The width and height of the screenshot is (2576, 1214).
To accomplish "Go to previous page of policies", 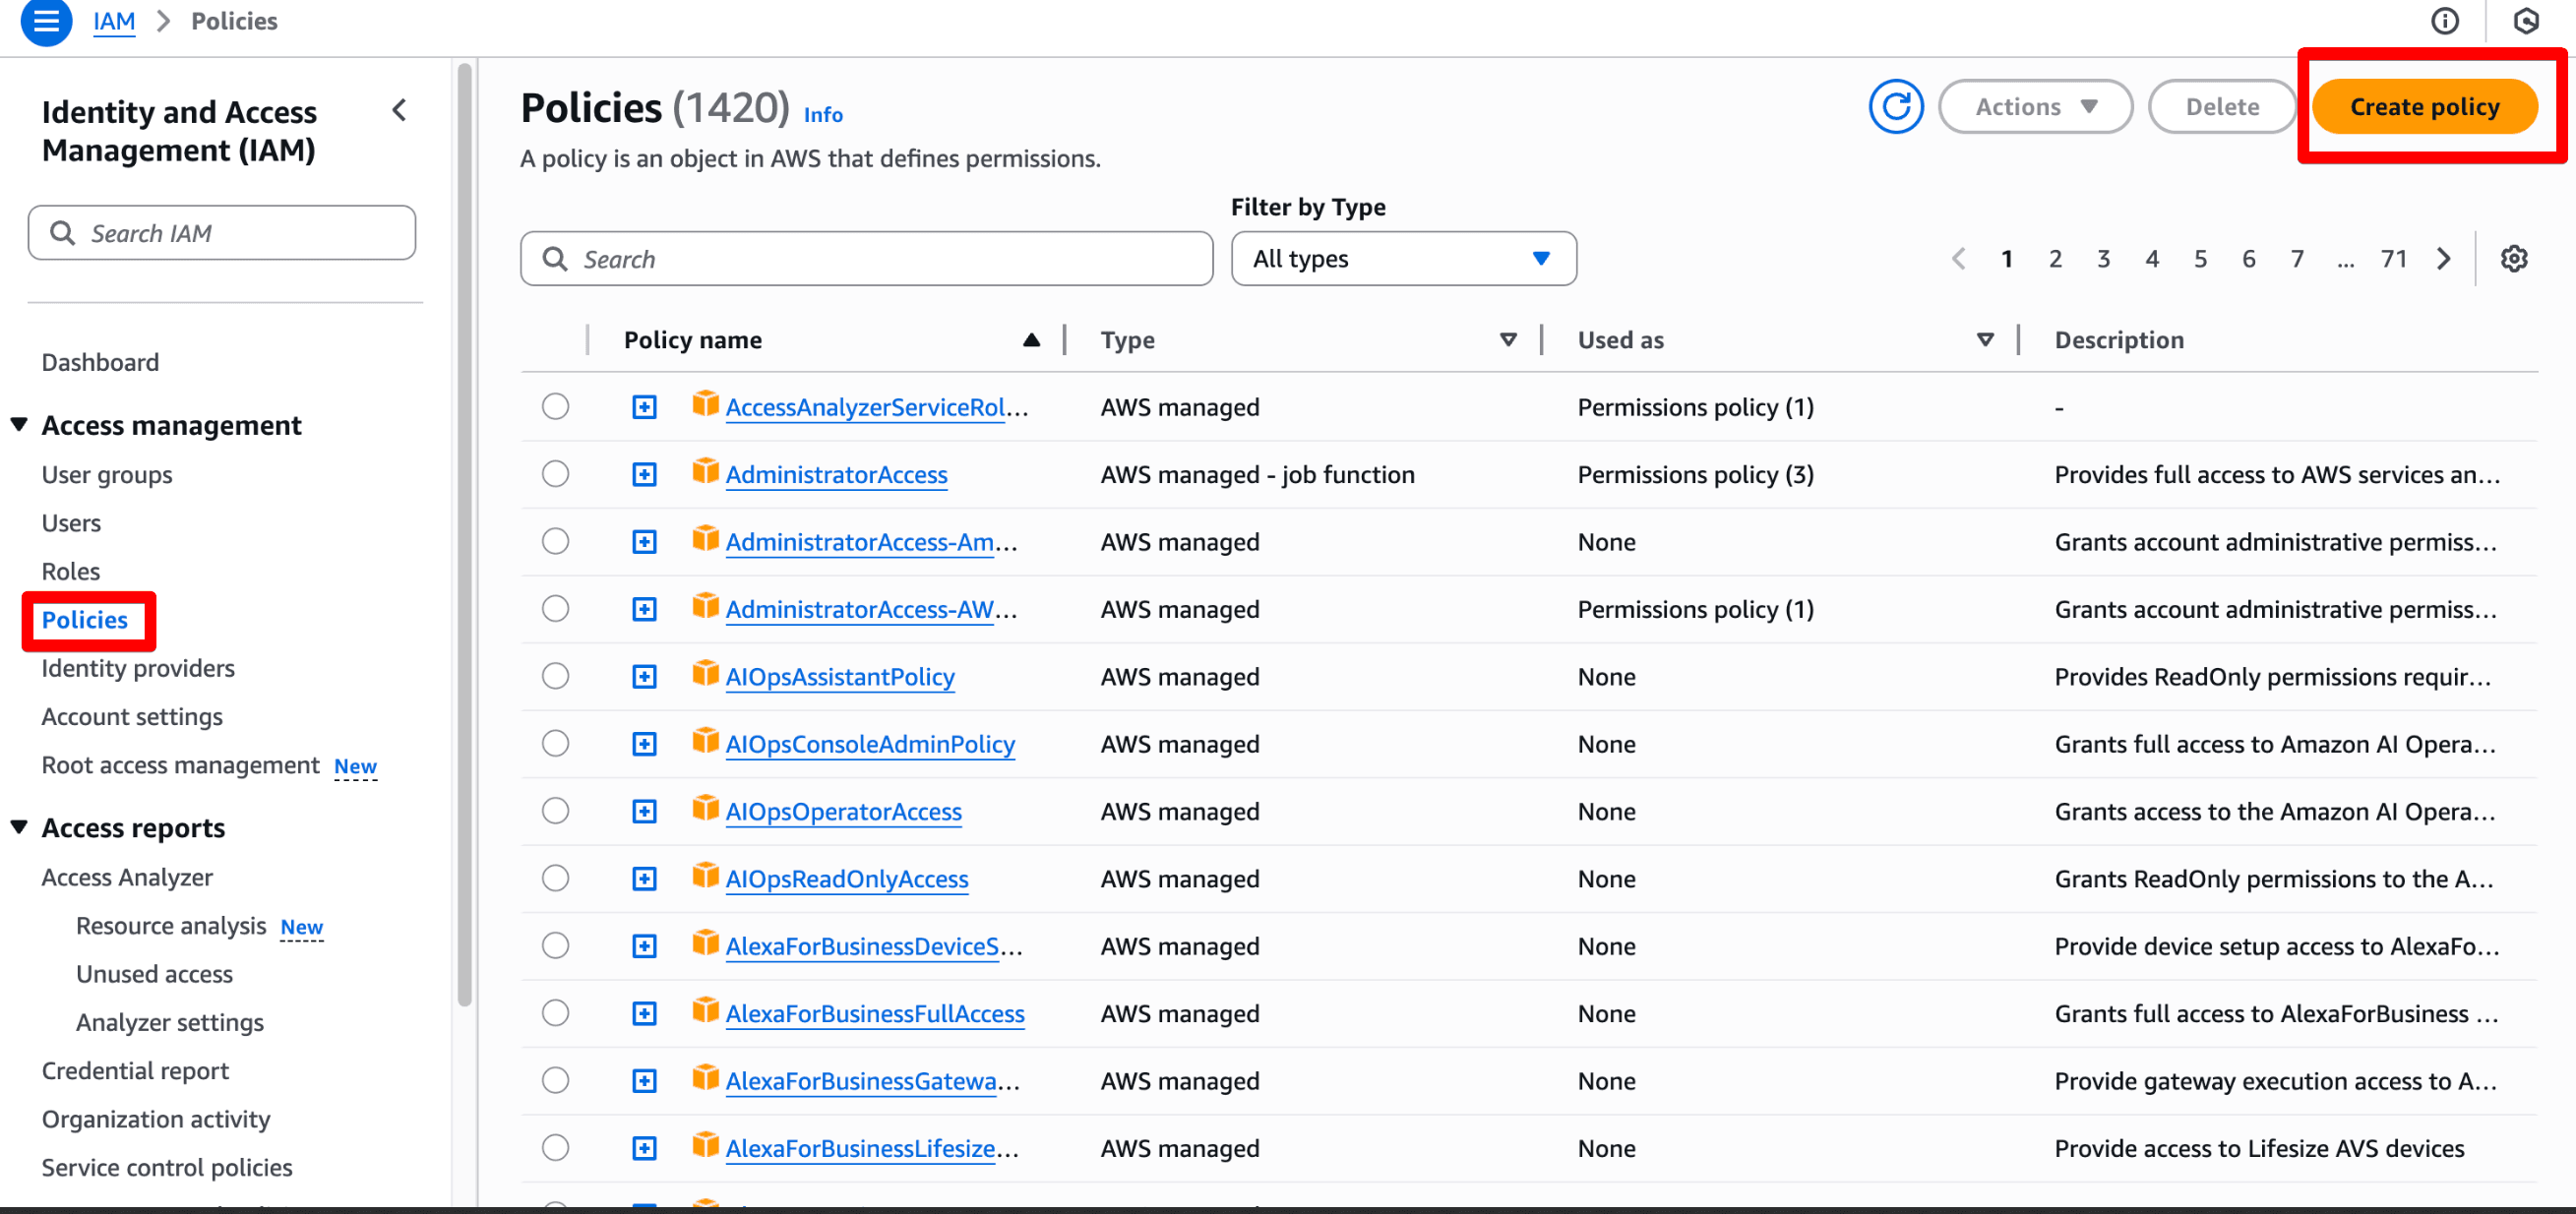I will [x=1958, y=259].
